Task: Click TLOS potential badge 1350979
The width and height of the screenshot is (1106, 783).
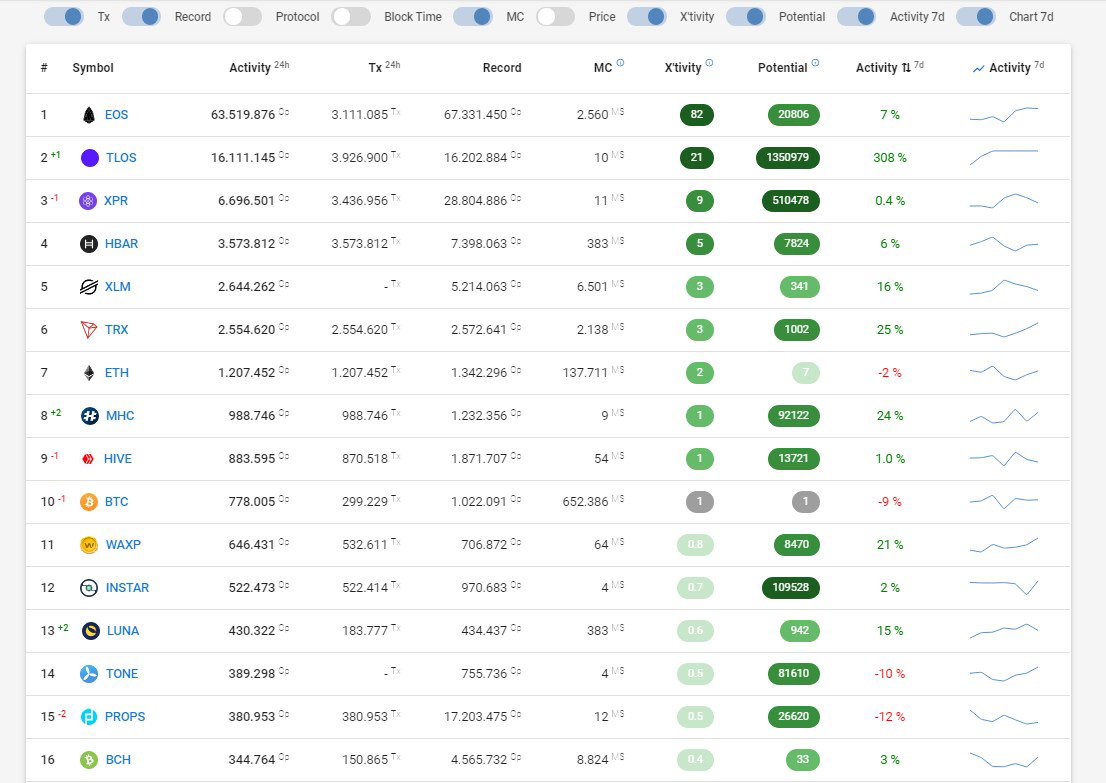Action: (x=787, y=157)
